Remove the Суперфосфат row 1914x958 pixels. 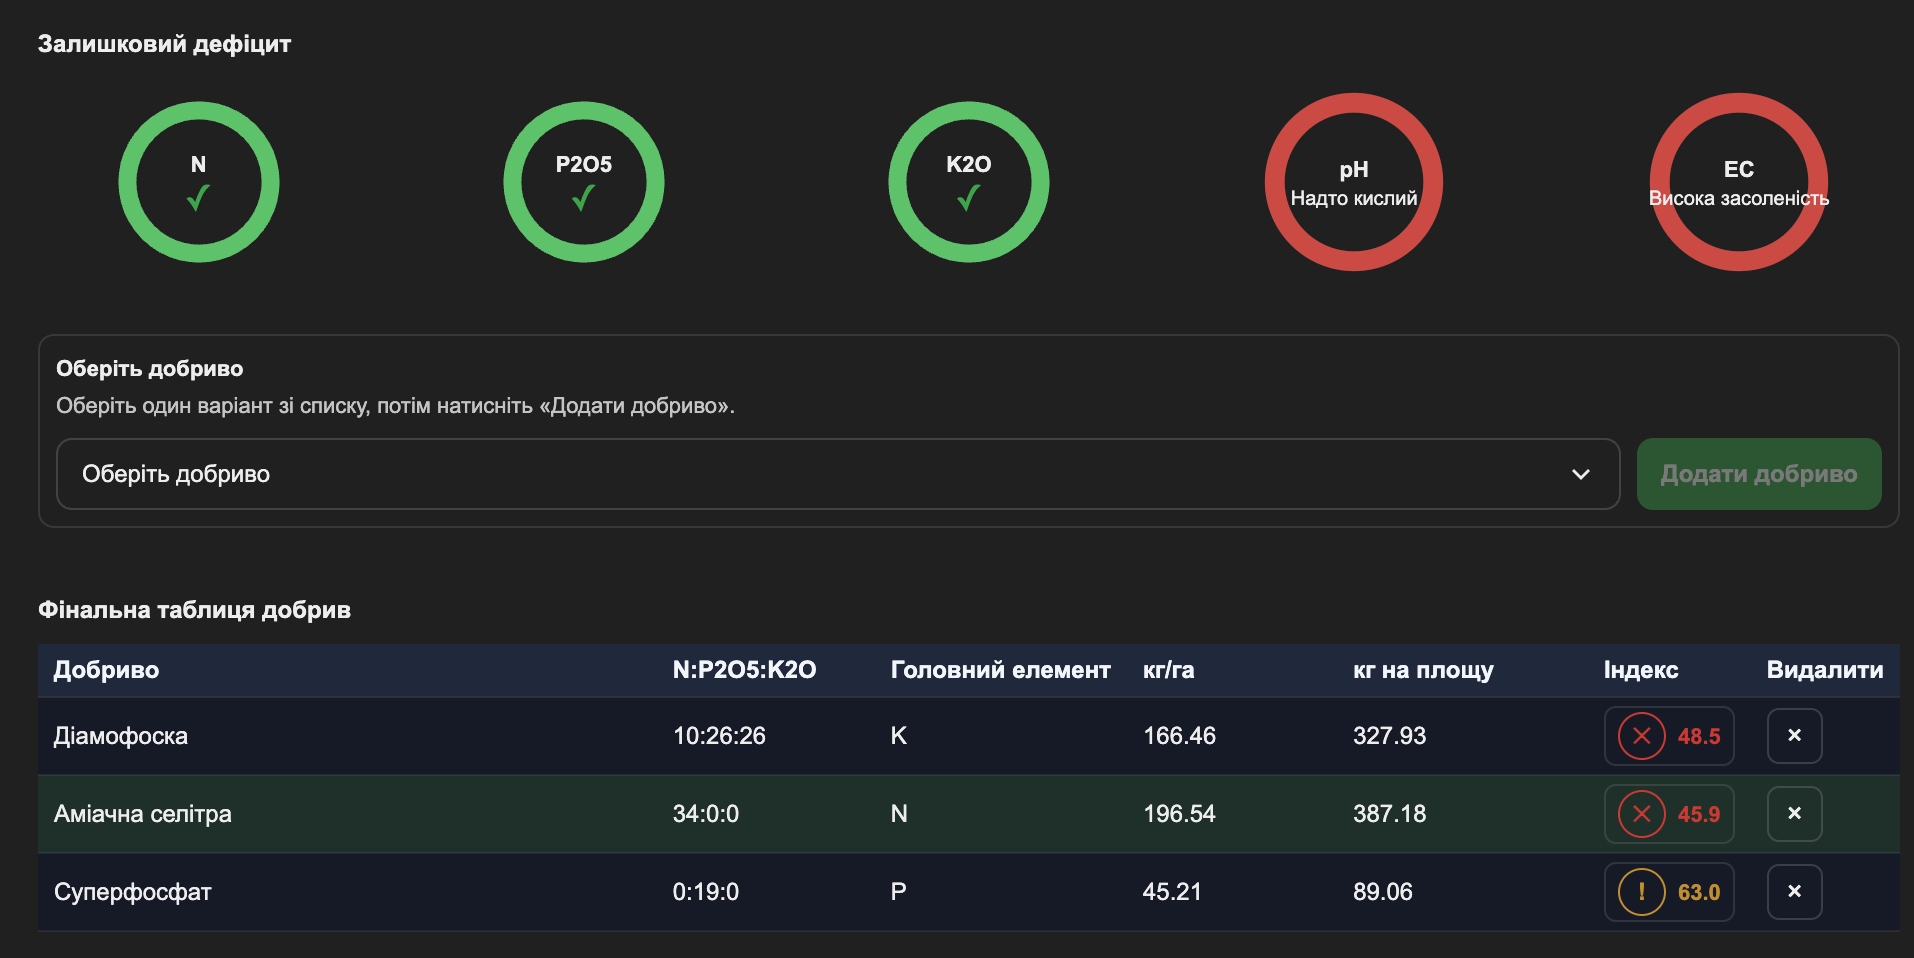pyautogui.click(x=1794, y=892)
